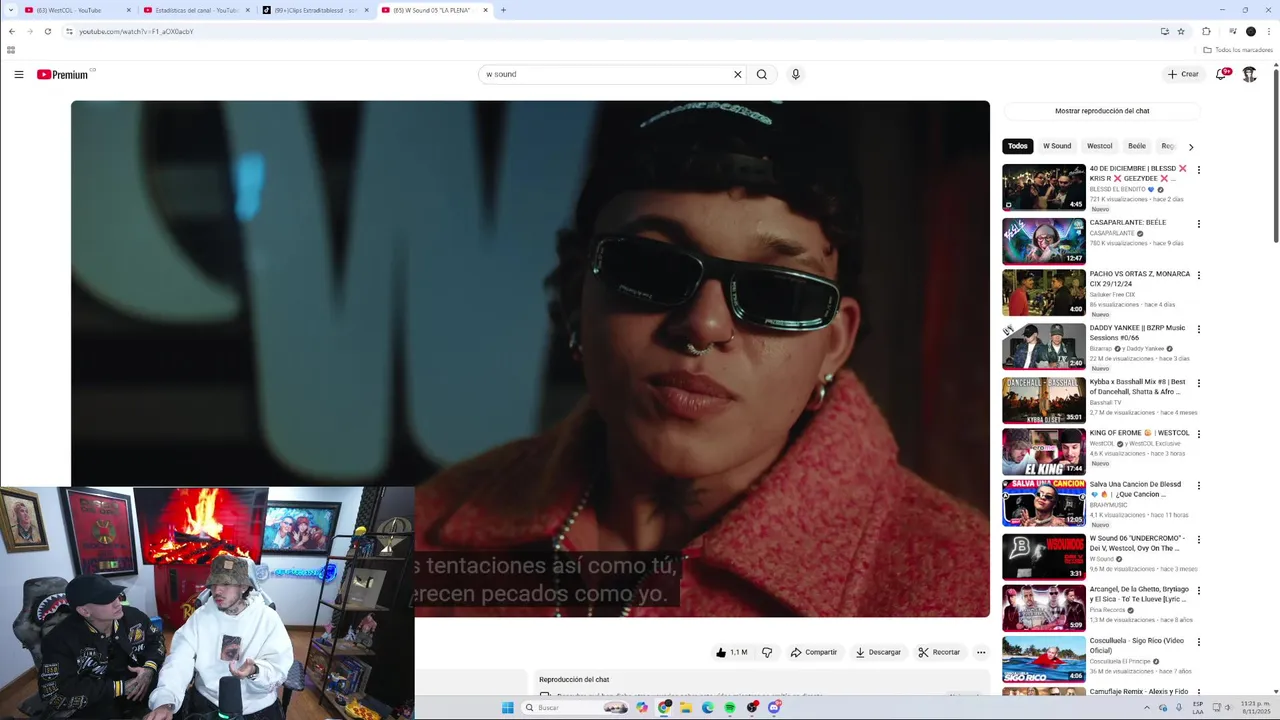Open Todos los marcadores folder
Viewport: 1280px width, 720px height.
click(1238, 50)
